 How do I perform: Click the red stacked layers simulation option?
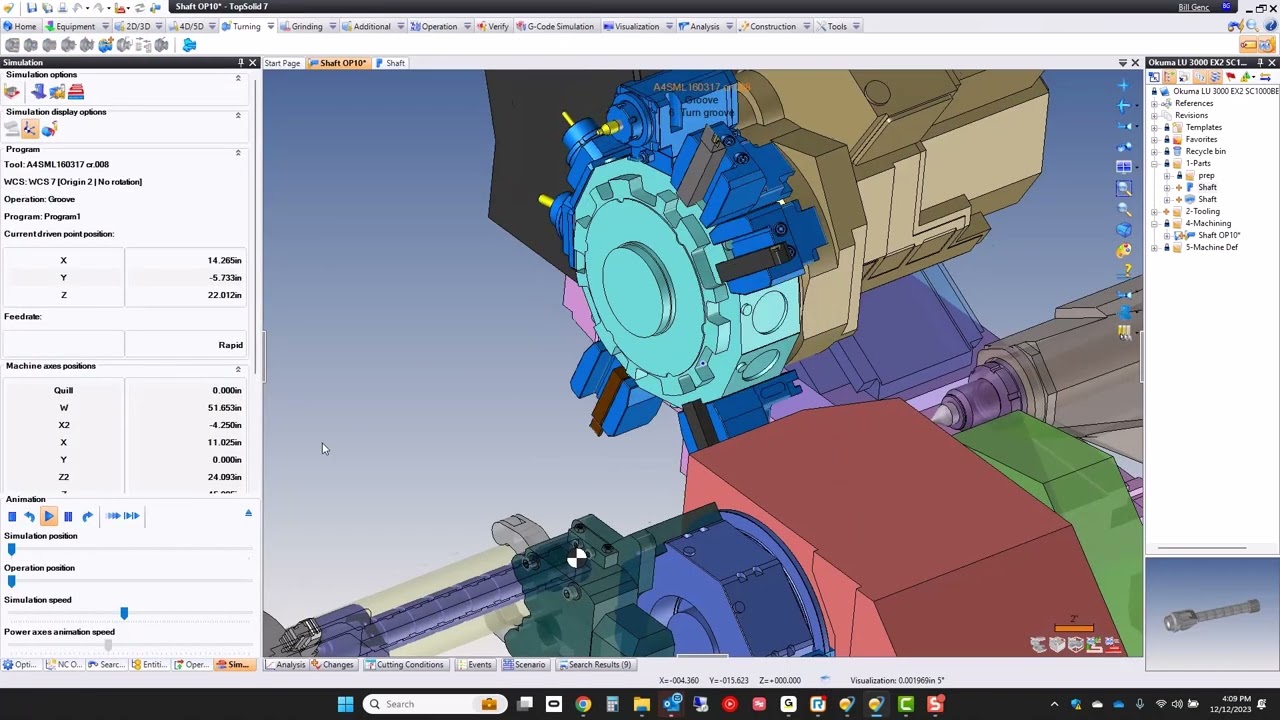pos(76,92)
